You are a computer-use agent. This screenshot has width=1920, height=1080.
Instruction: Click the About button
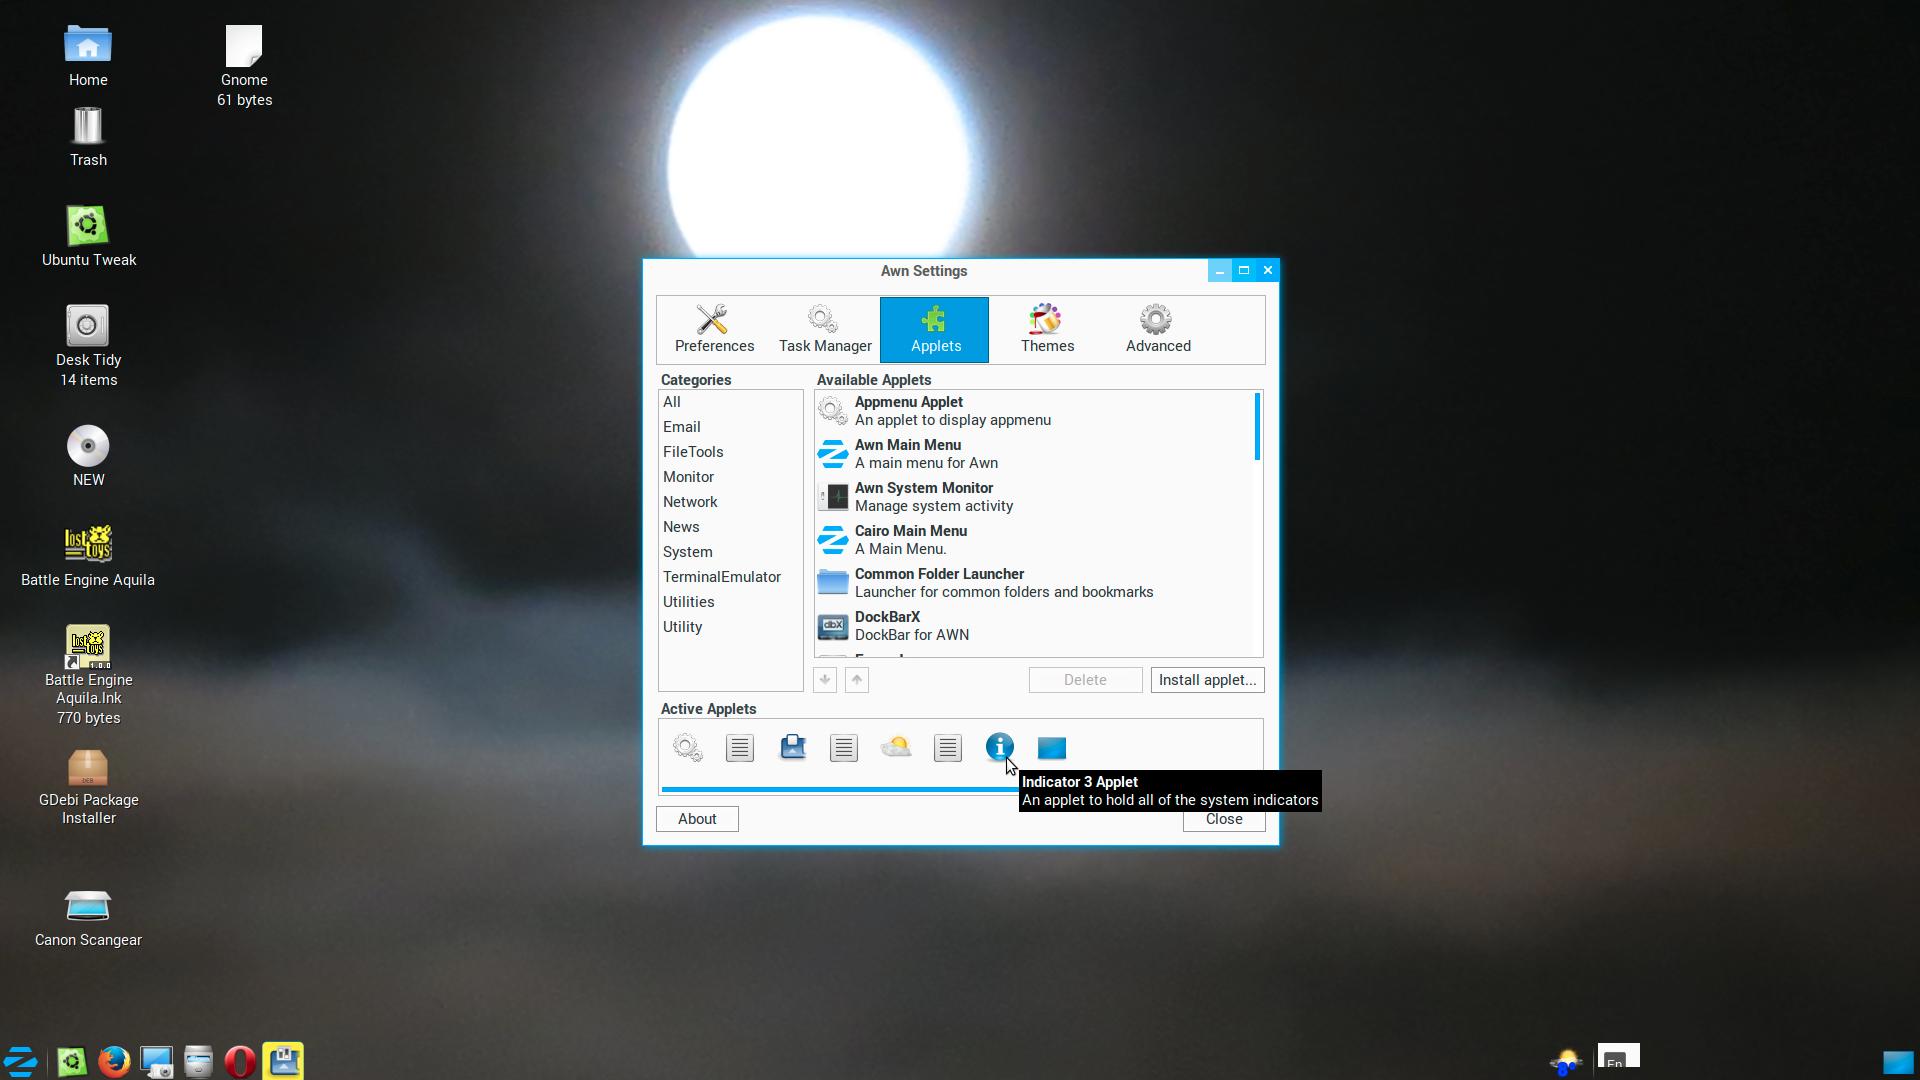[x=697, y=819]
